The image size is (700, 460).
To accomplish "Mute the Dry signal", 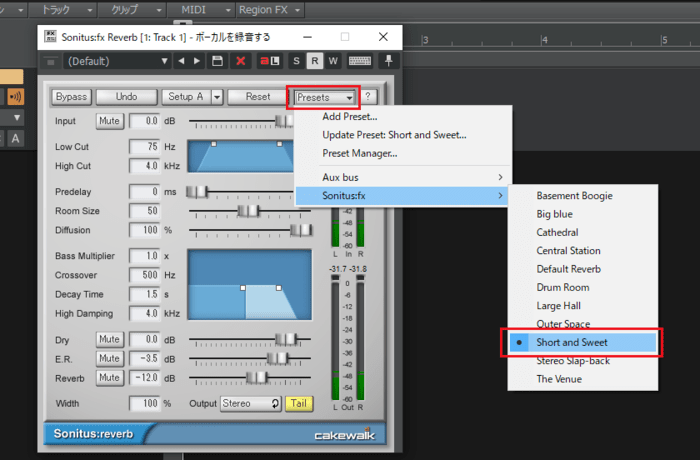I will pyautogui.click(x=109, y=339).
